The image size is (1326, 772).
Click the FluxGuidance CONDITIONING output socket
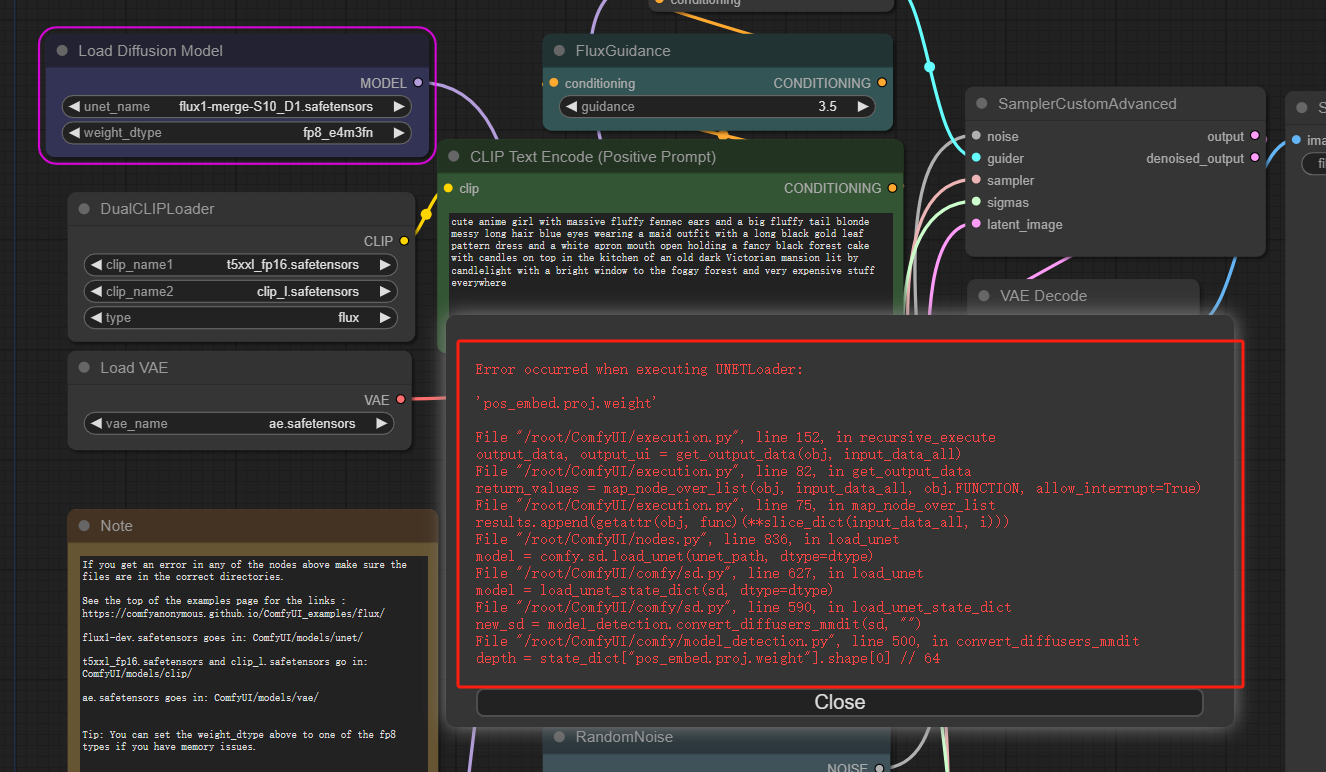click(x=881, y=83)
